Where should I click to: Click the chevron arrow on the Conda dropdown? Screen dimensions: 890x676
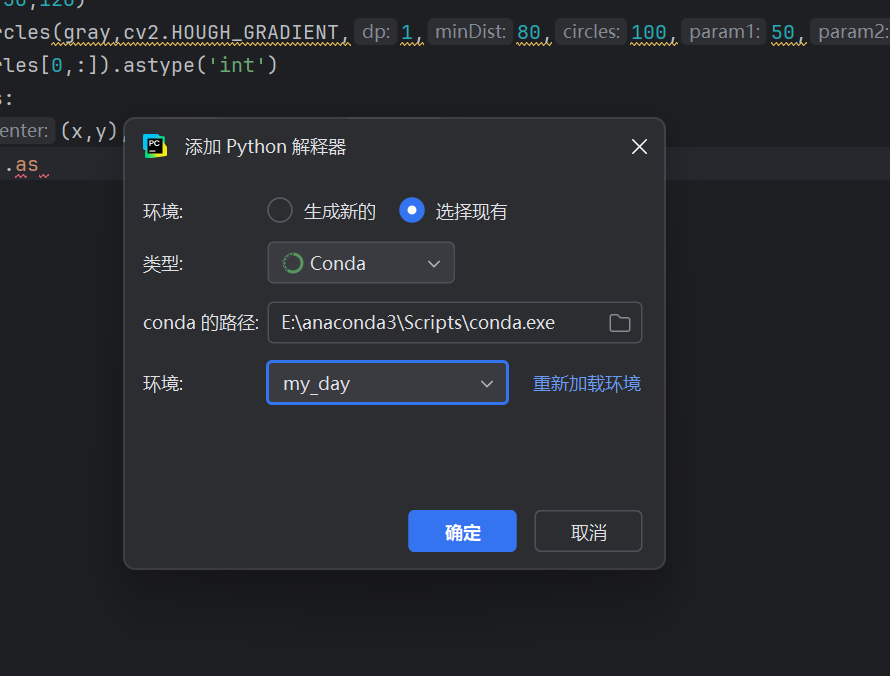click(434, 262)
